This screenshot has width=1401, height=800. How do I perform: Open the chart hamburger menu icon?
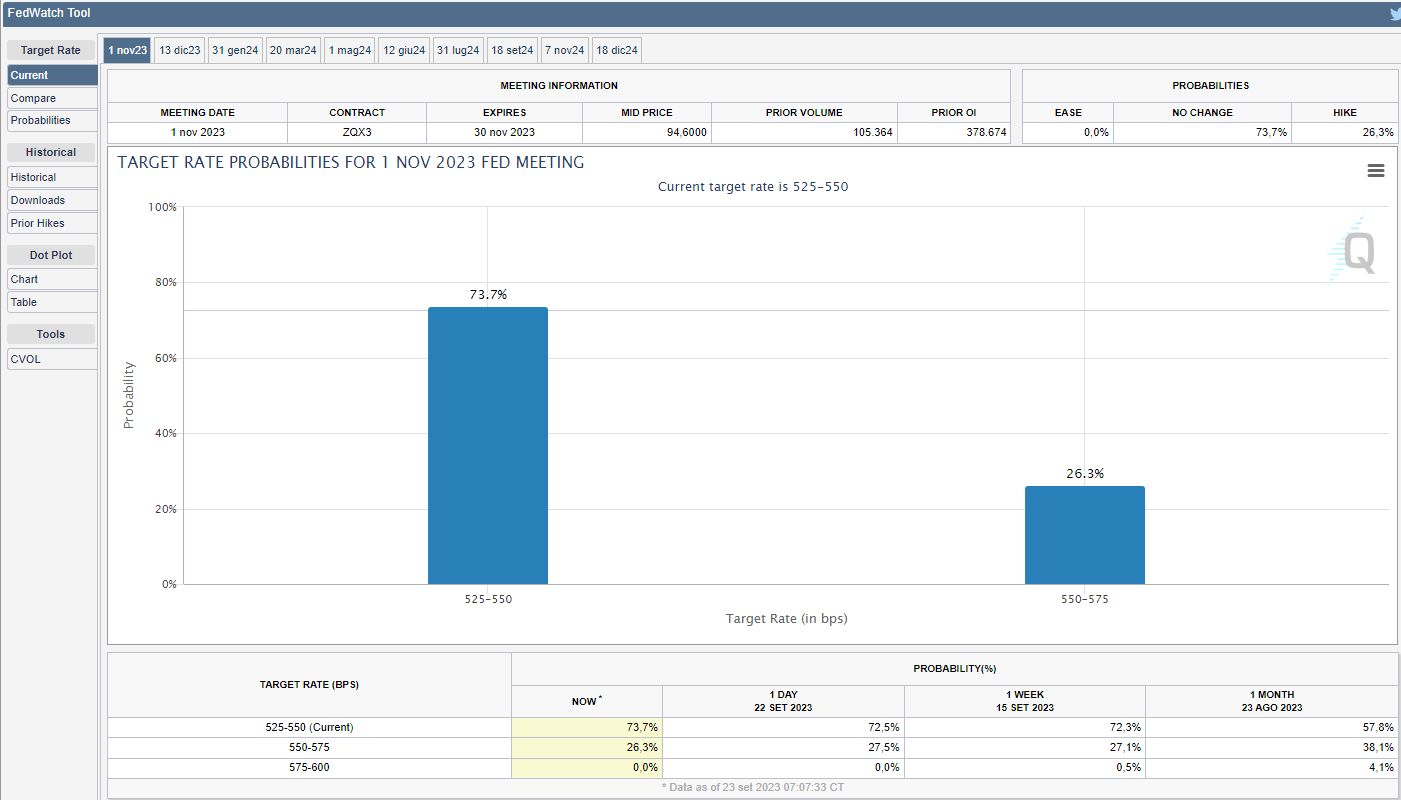pos(1375,171)
